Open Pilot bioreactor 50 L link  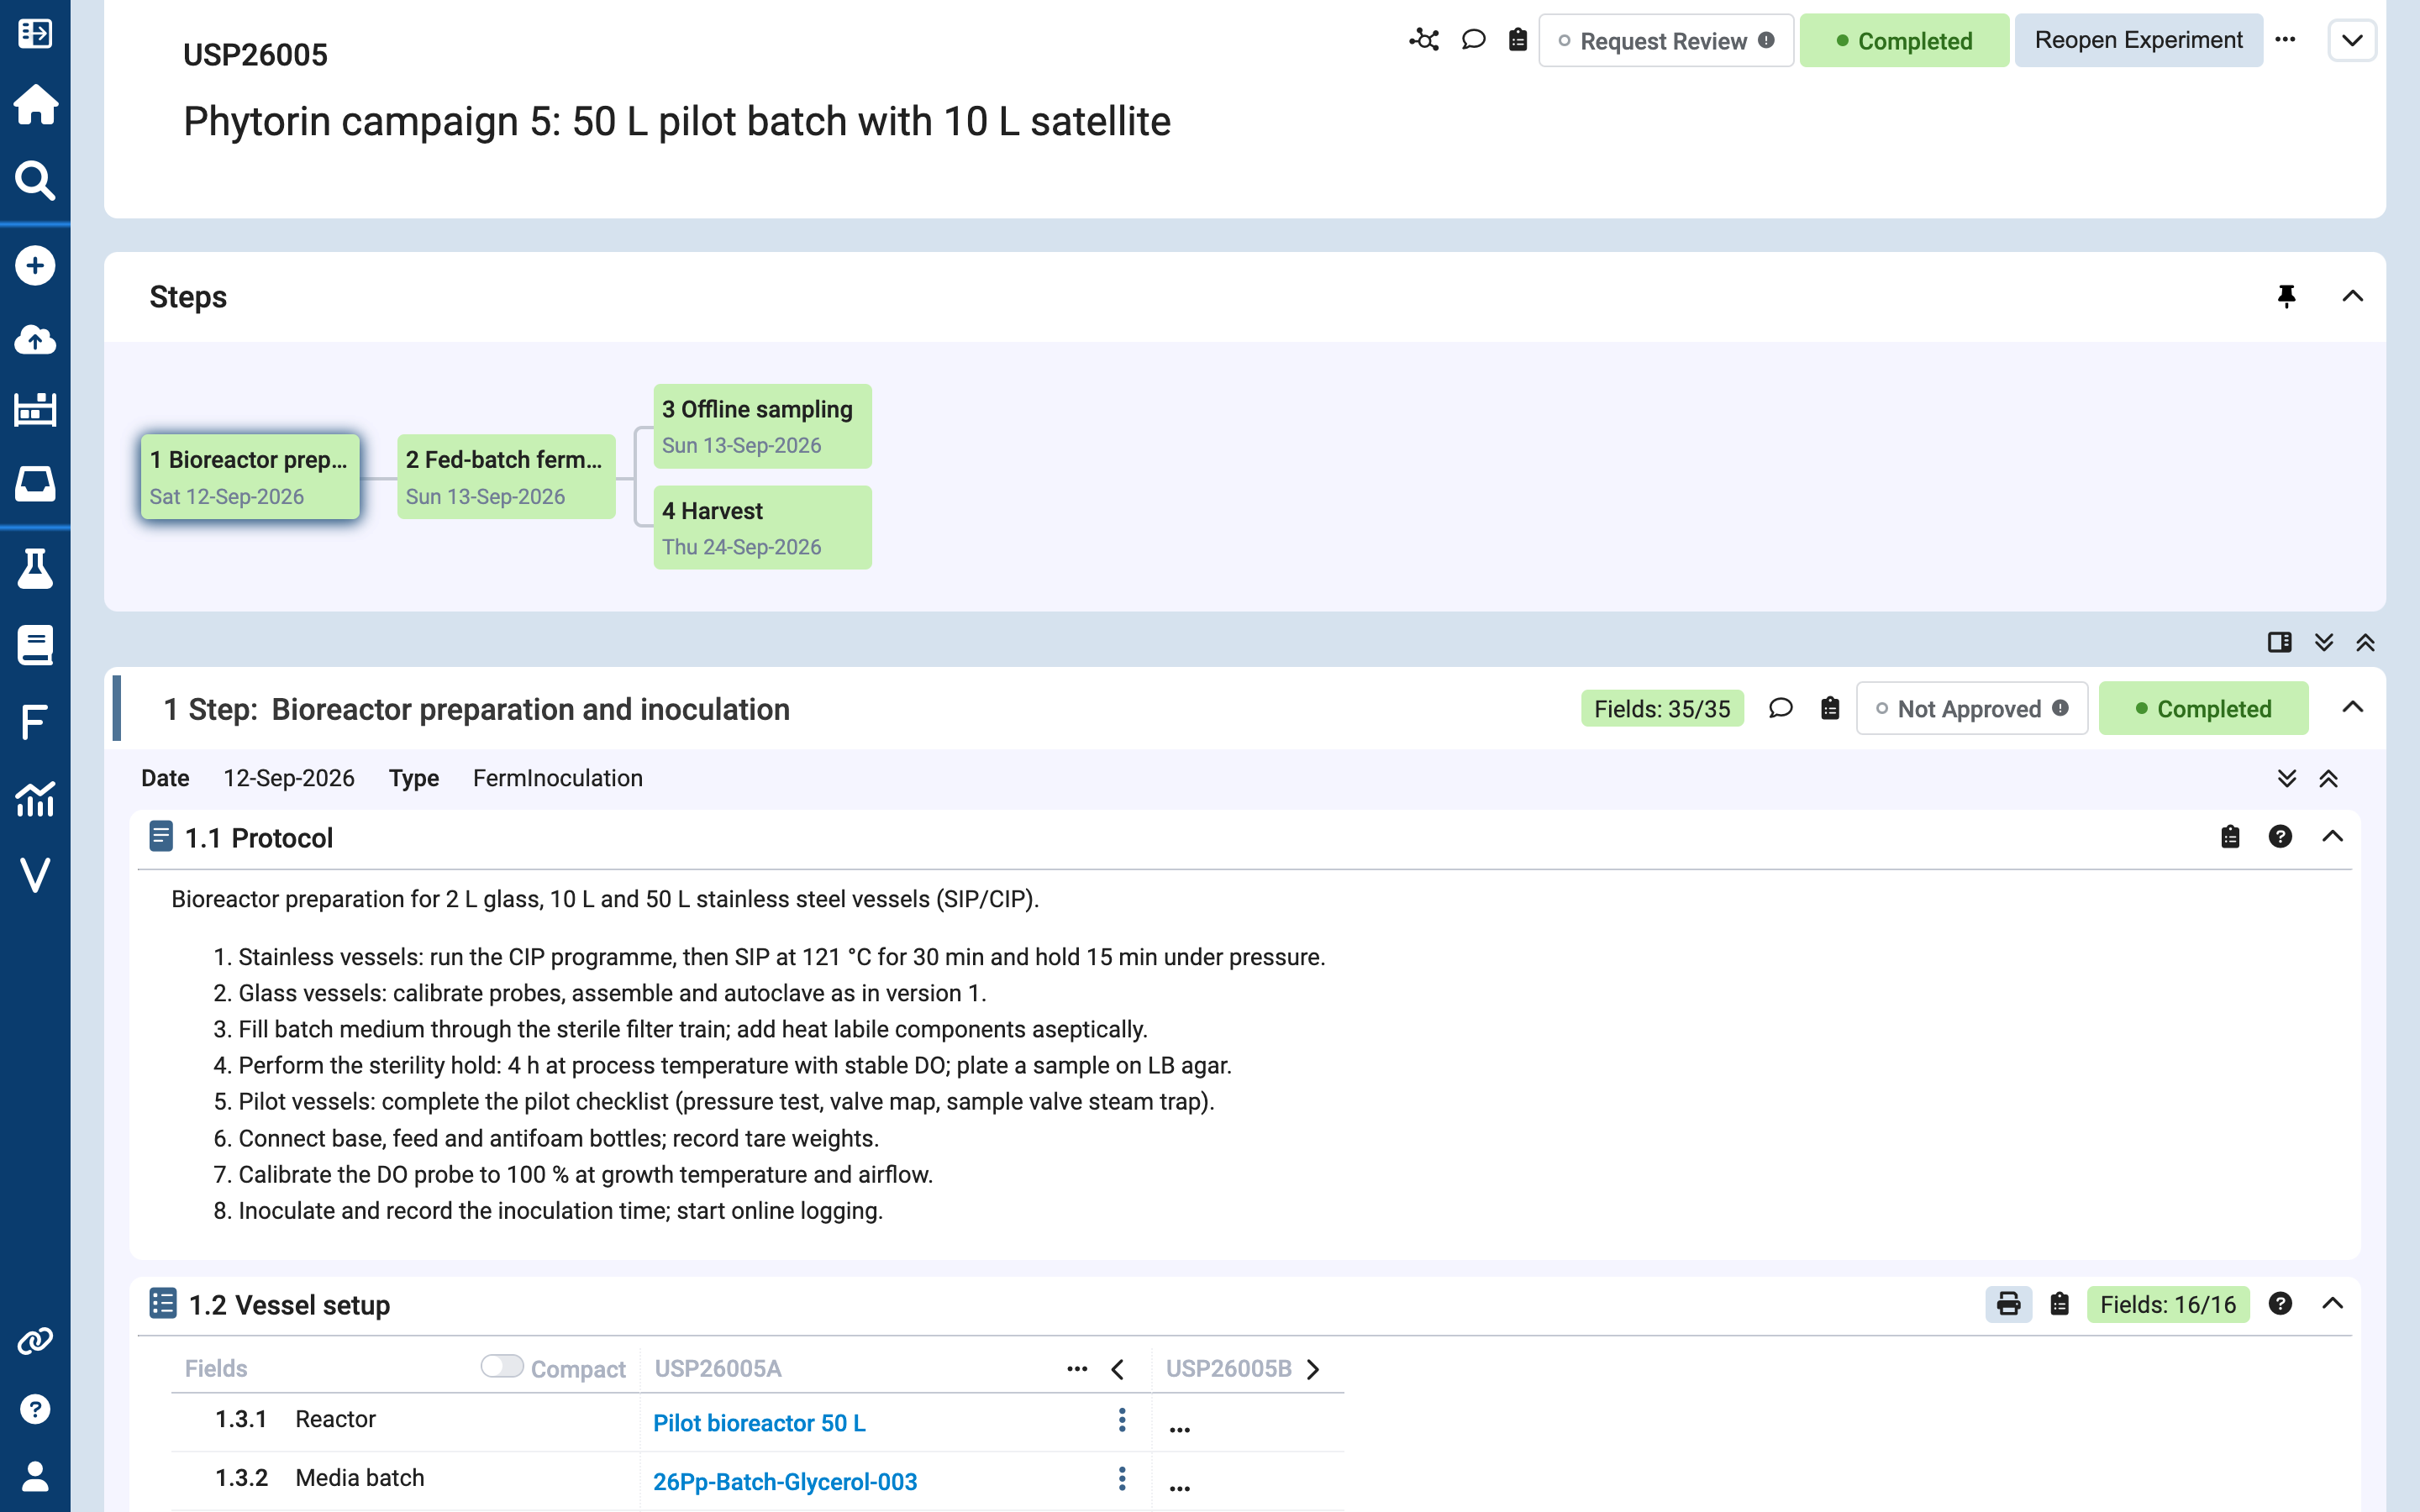[x=759, y=1422]
